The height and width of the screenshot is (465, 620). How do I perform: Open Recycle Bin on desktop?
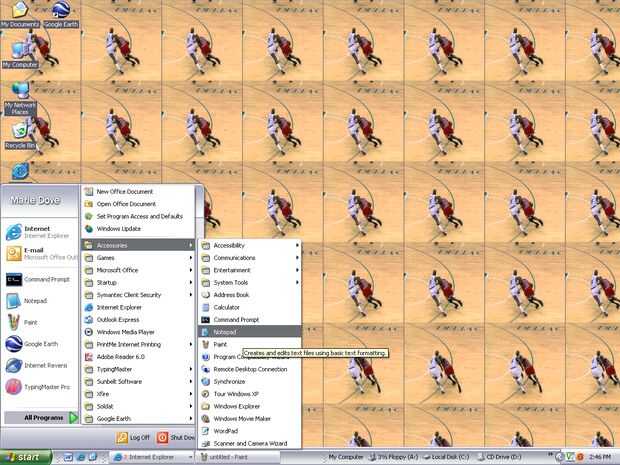tap(20, 136)
